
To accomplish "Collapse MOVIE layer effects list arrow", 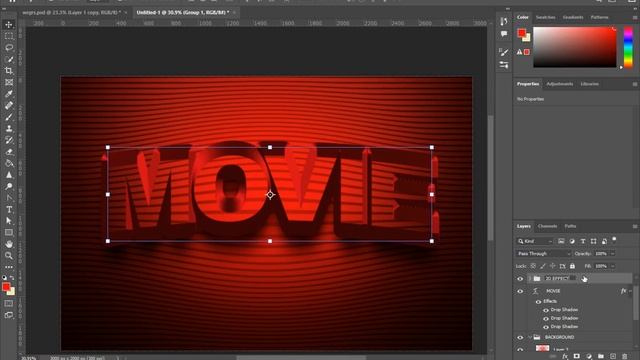I will tap(630, 291).
